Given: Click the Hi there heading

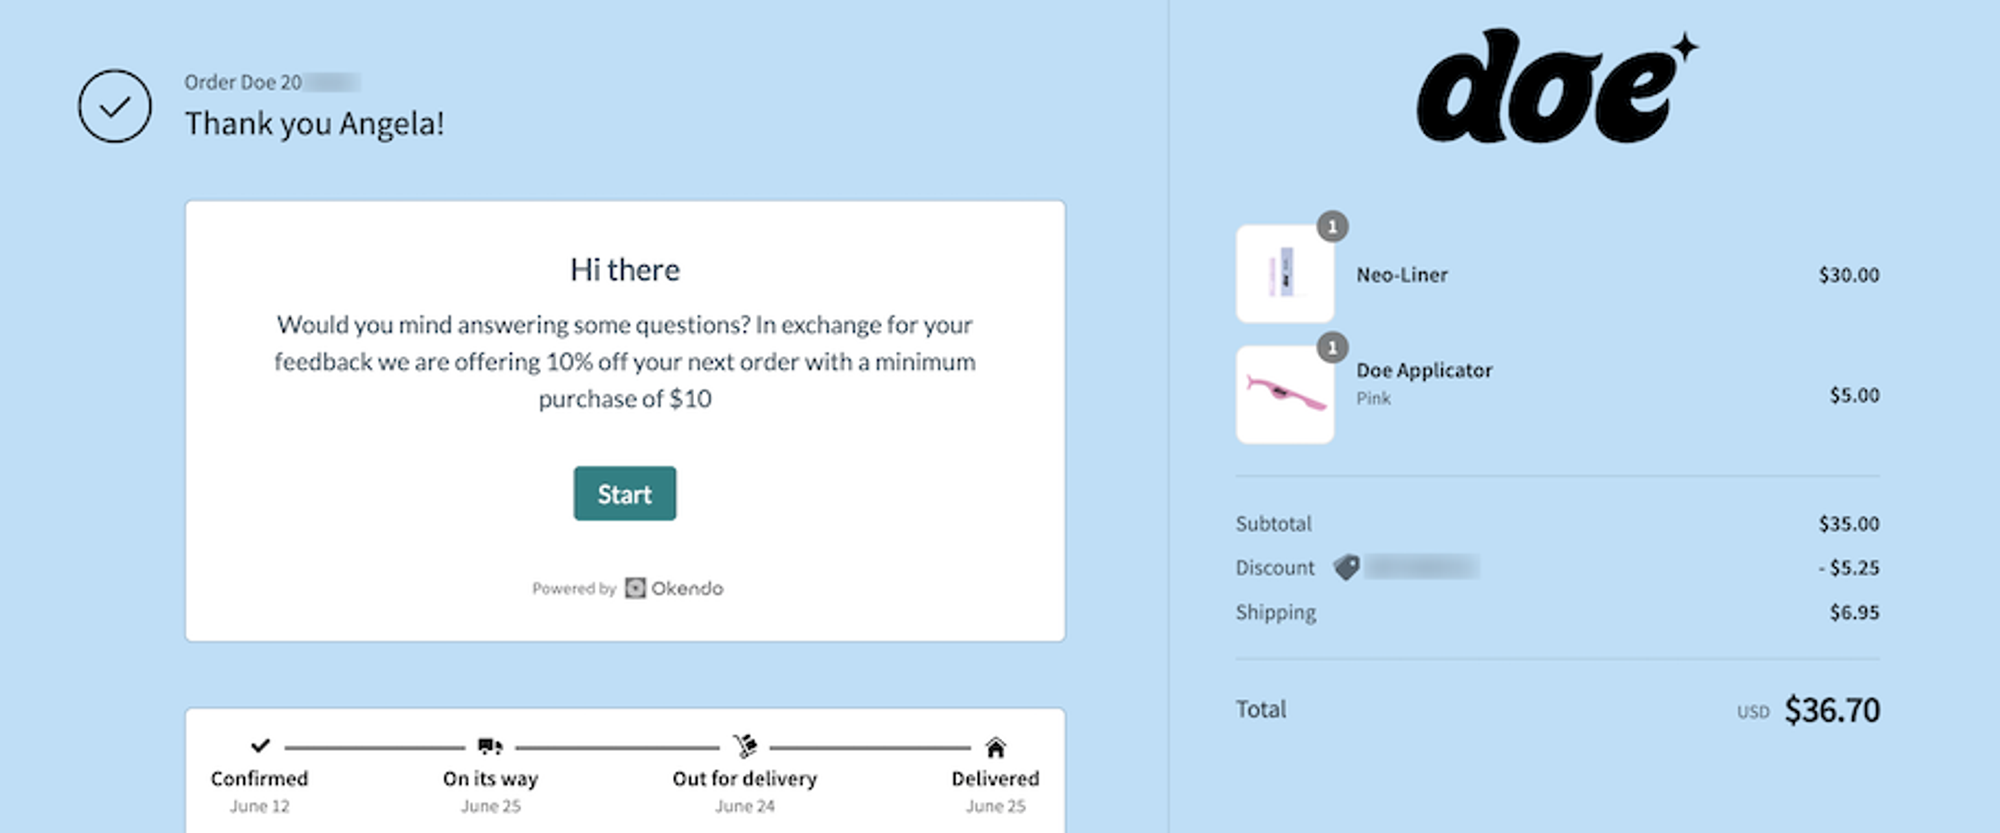Looking at the screenshot, I should (625, 270).
